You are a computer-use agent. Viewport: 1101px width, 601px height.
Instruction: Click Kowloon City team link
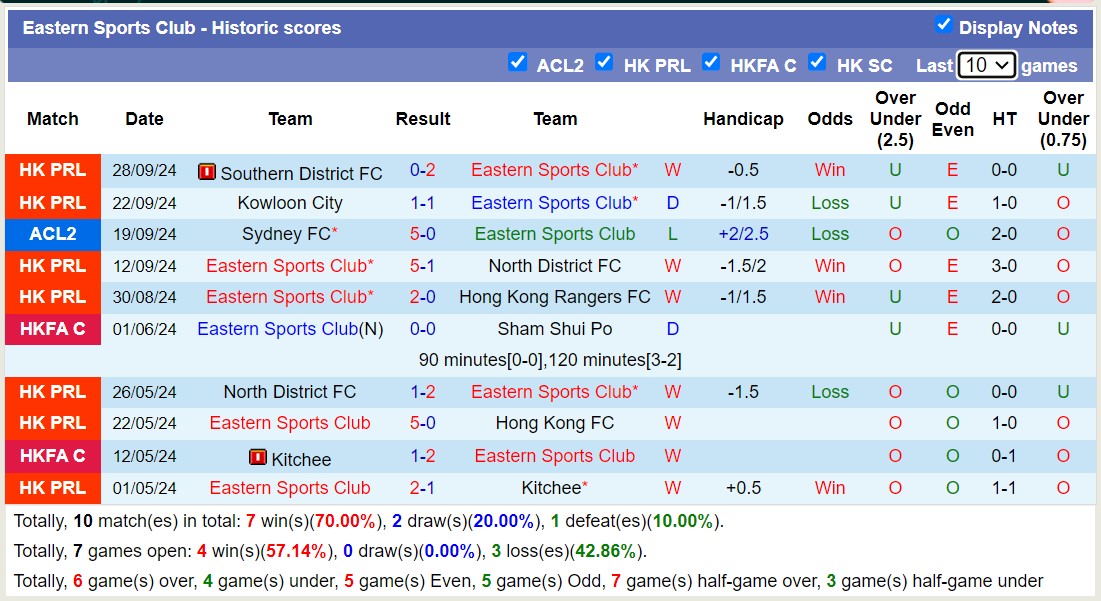[290, 203]
